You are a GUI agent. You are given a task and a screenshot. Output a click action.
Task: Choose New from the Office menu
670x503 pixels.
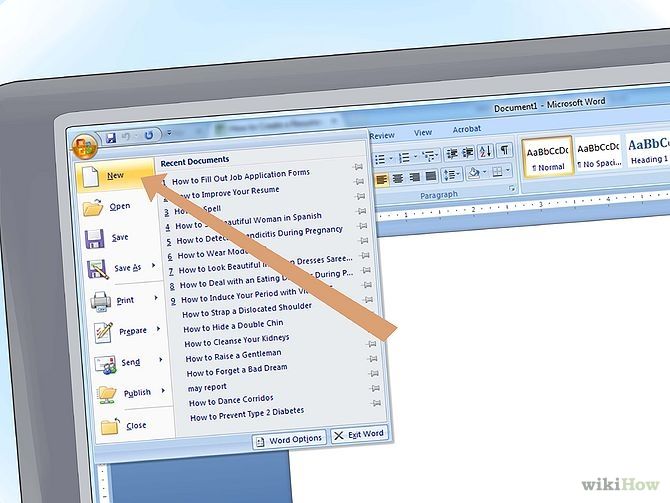[x=115, y=176]
